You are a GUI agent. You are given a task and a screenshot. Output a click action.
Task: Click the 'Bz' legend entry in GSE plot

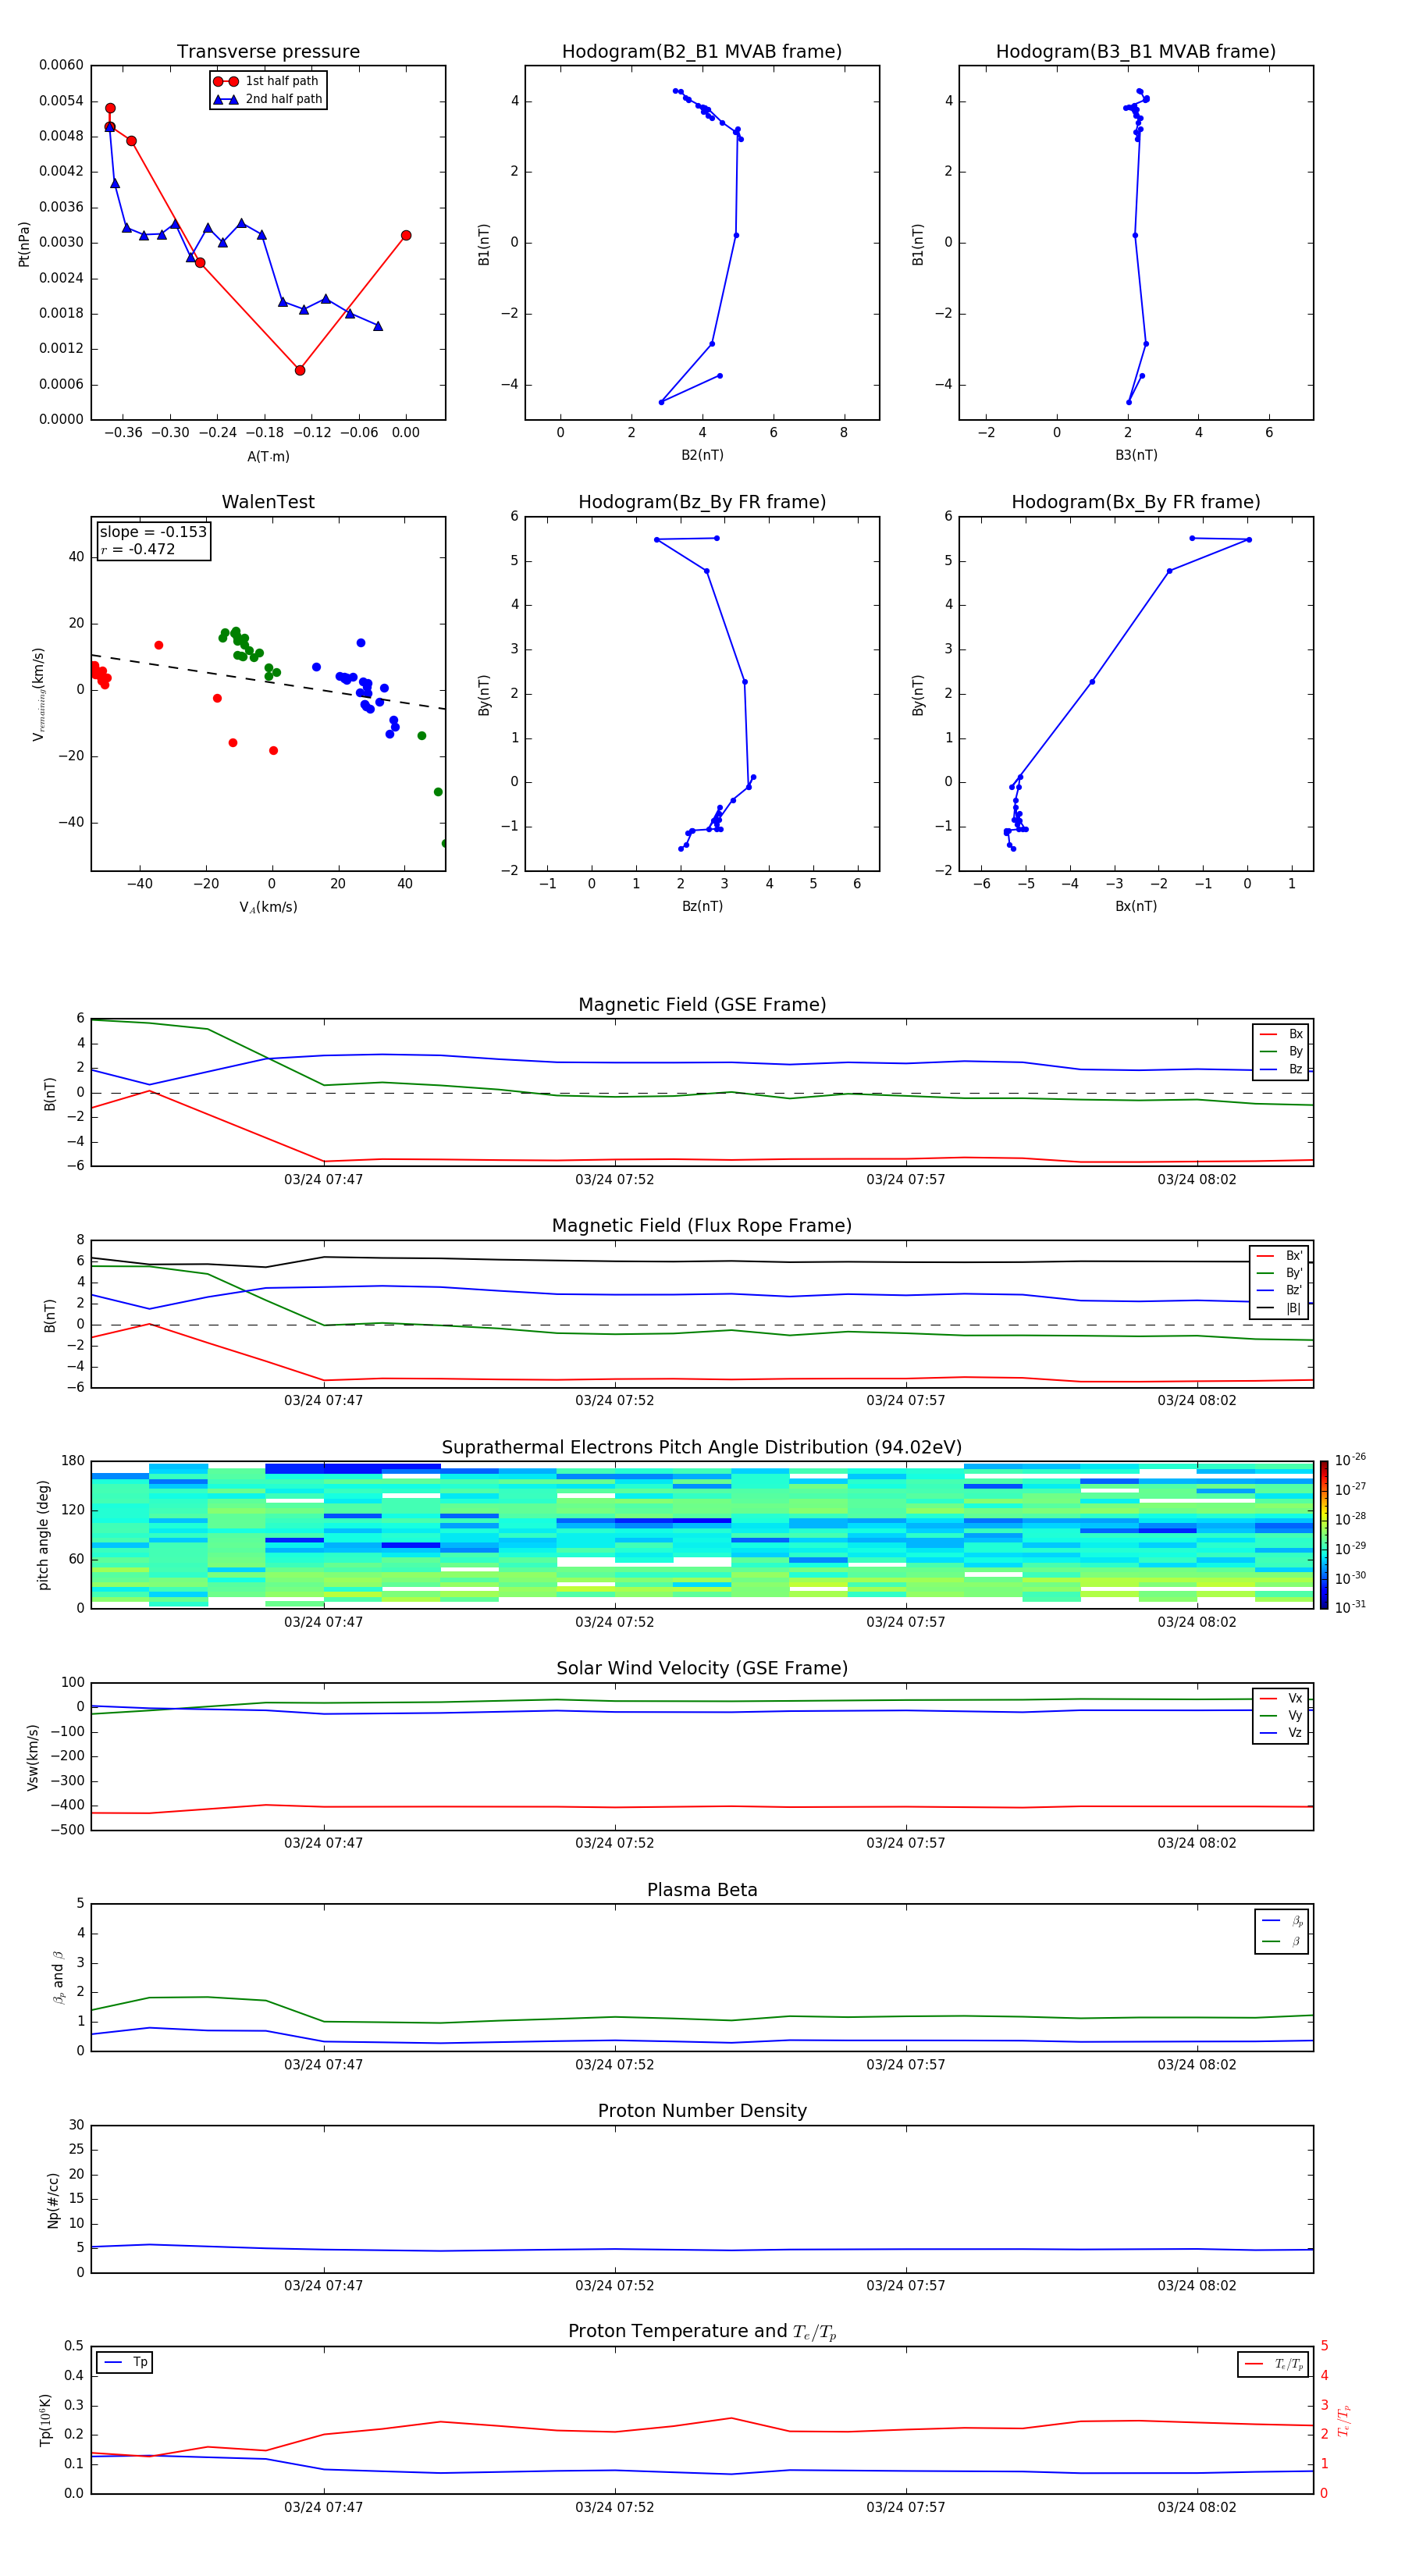(x=1281, y=1069)
